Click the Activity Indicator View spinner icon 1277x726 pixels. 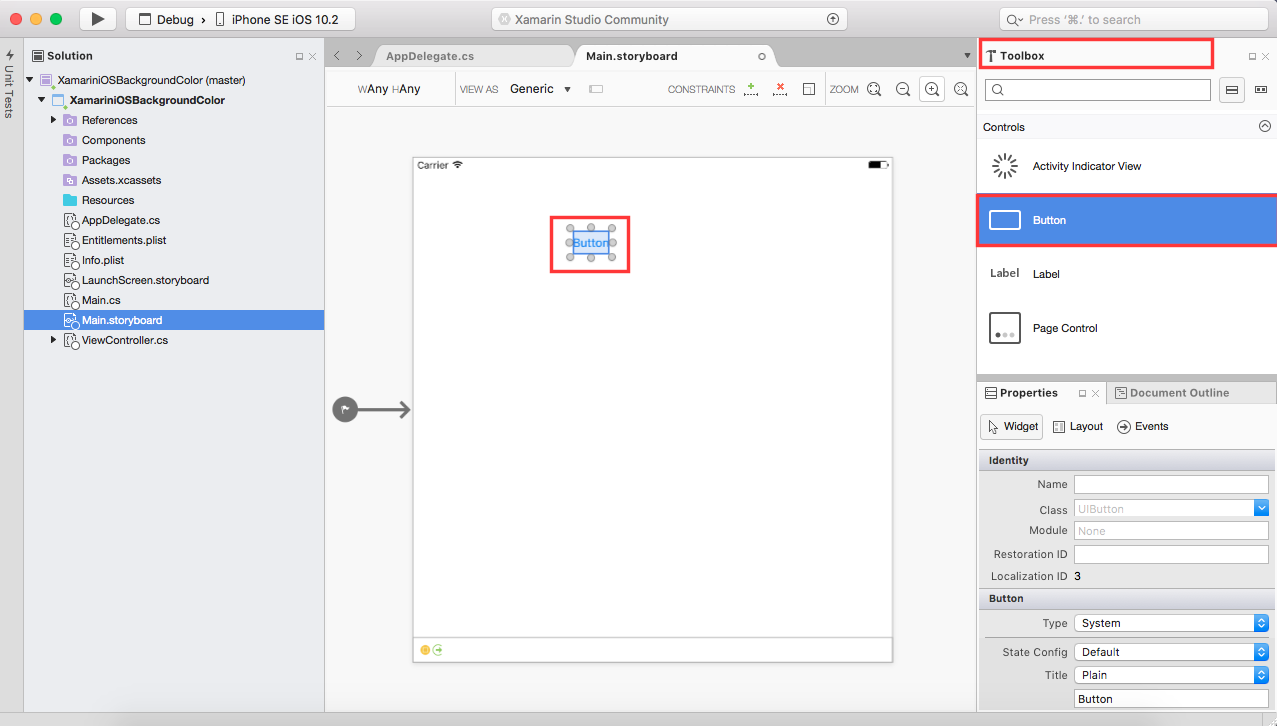coord(1004,166)
